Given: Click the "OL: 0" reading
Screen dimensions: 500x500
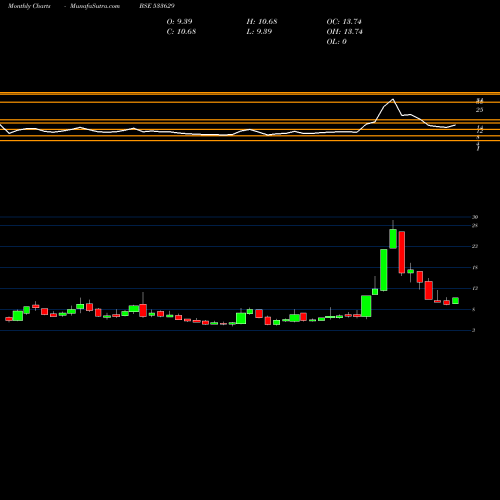Looking at the screenshot, I should [336, 41].
